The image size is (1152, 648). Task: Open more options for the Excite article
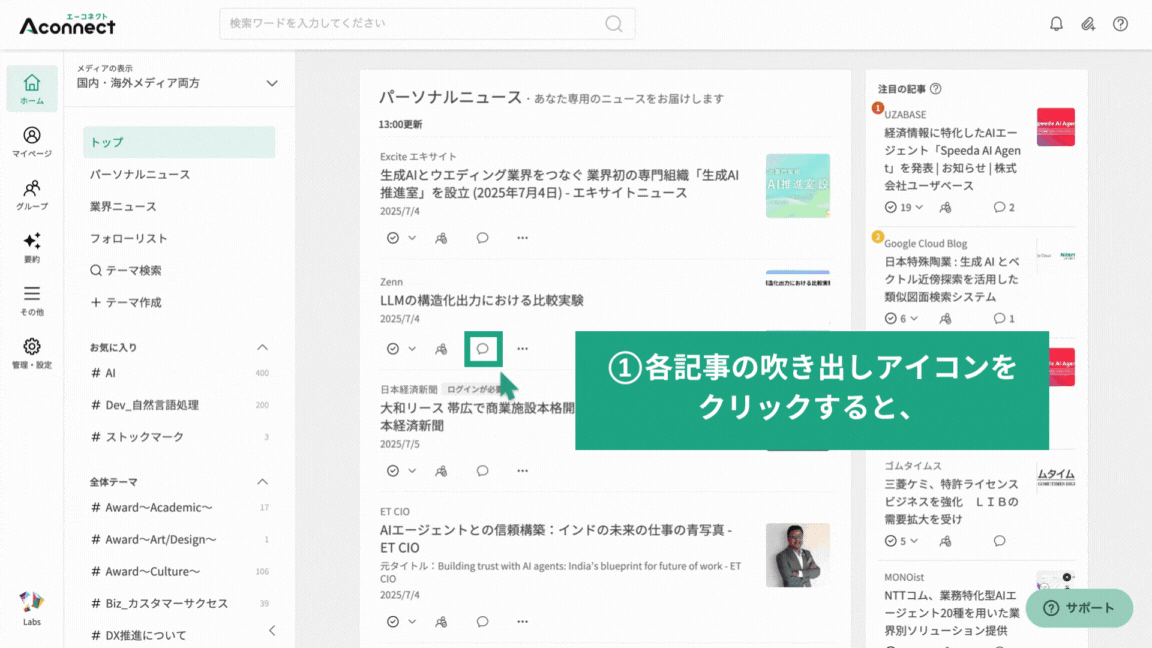coord(522,237)
